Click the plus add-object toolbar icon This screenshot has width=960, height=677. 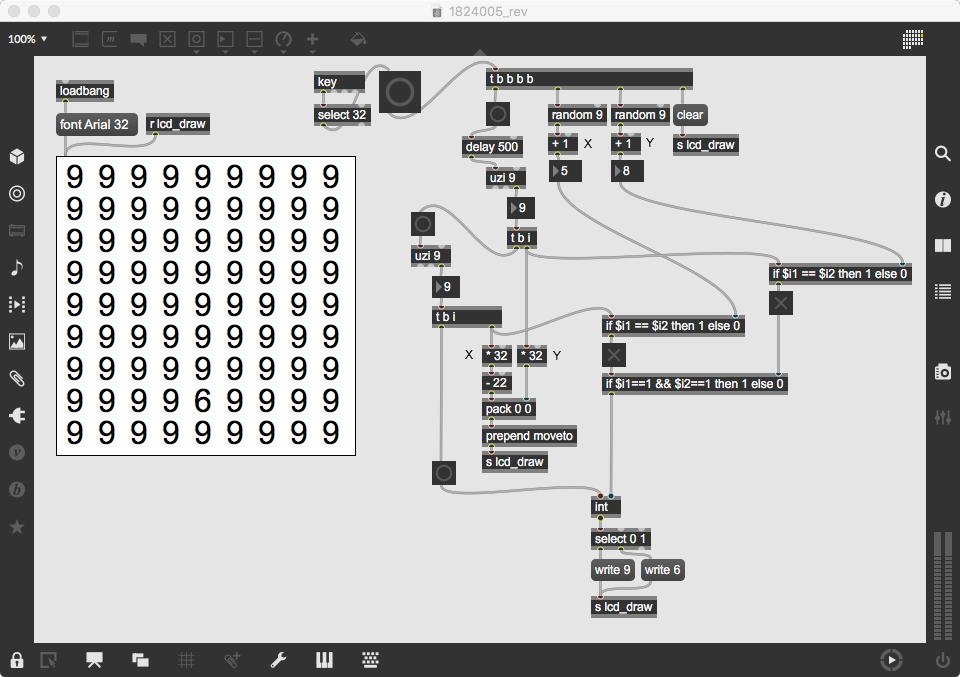point(312,39)
